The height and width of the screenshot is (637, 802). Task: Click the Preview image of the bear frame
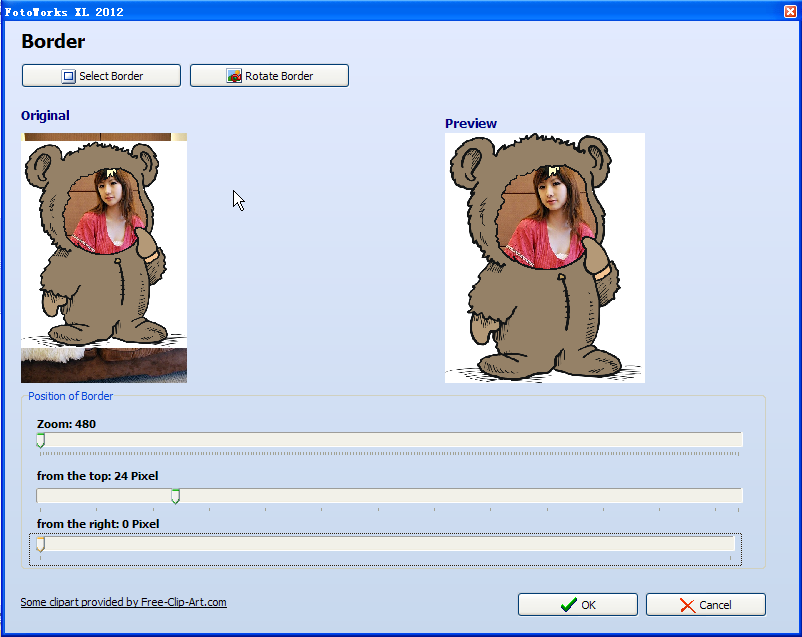(x=544, y=257)
